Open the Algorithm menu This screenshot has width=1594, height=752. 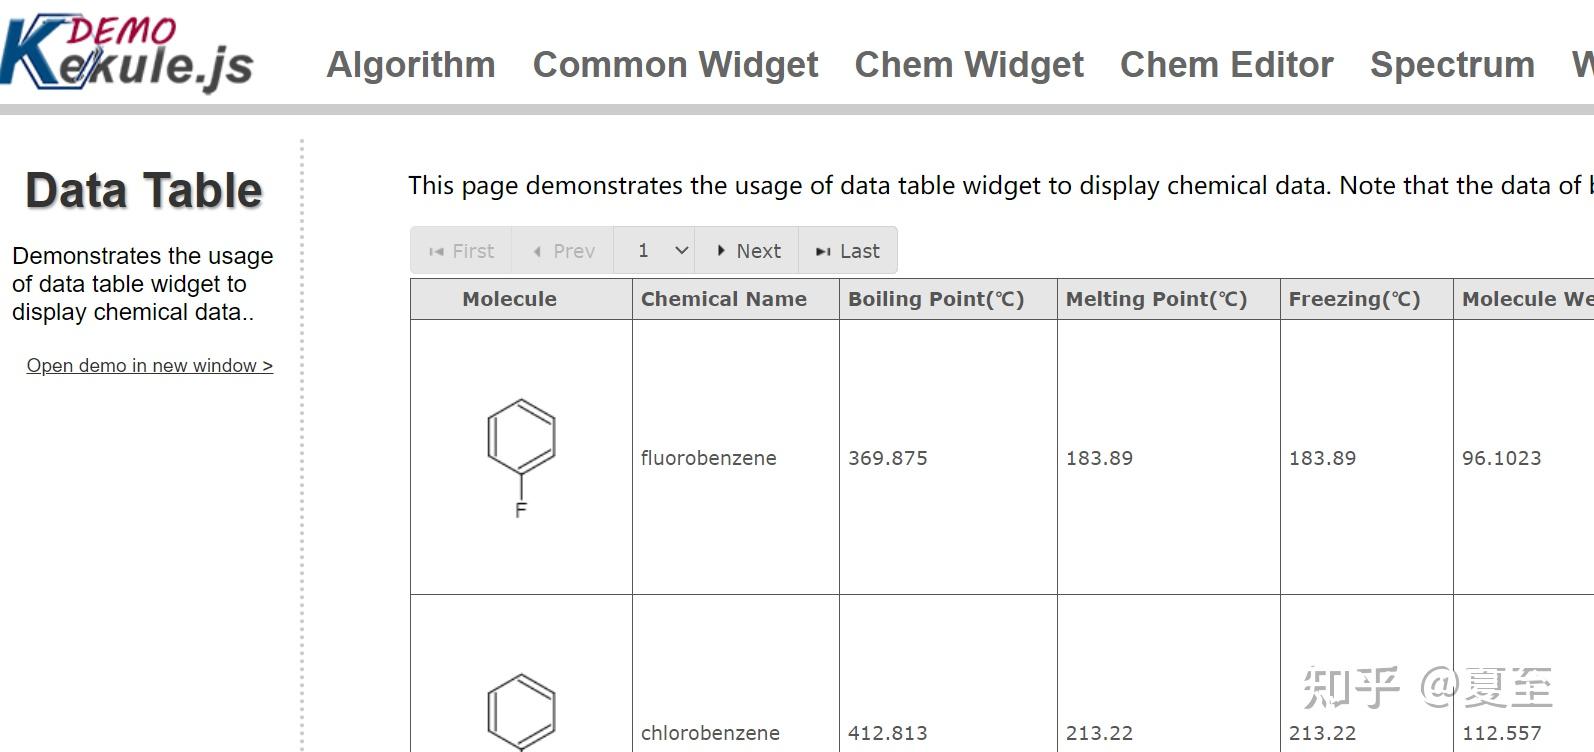click(x=411, y=65)
